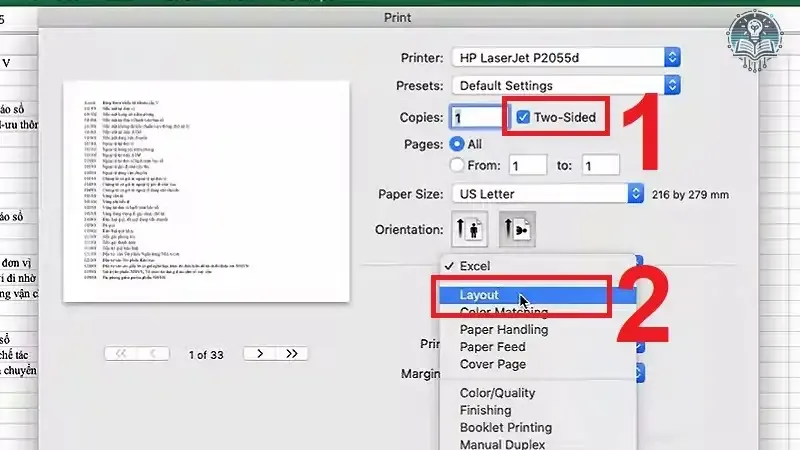This screenshot has height=450, width=800.
Task: Open the Presets dropdown Default Settings
Action: 566,85
